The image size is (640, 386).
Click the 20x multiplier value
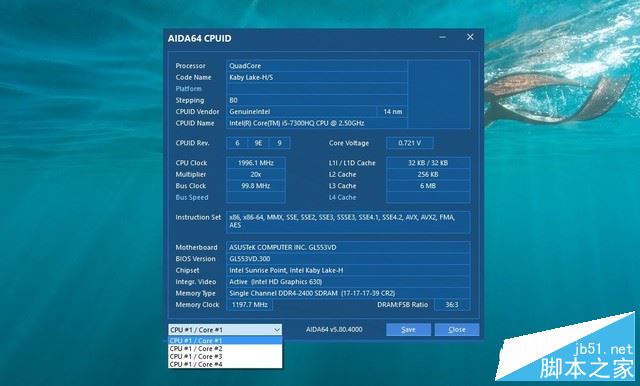[256, 174]
